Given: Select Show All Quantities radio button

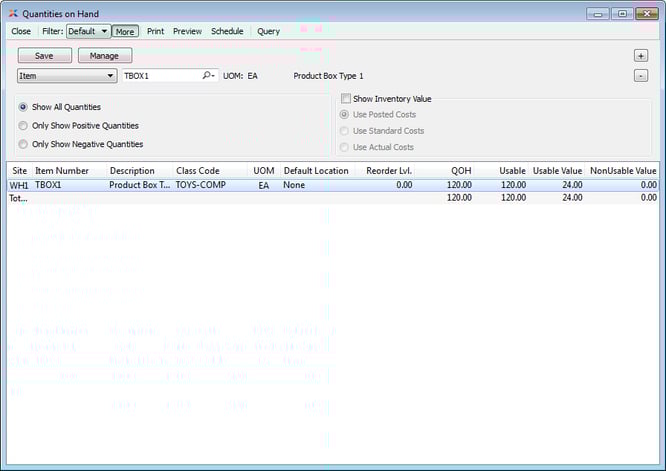Looking at the screenshot, I should (23, 107).
